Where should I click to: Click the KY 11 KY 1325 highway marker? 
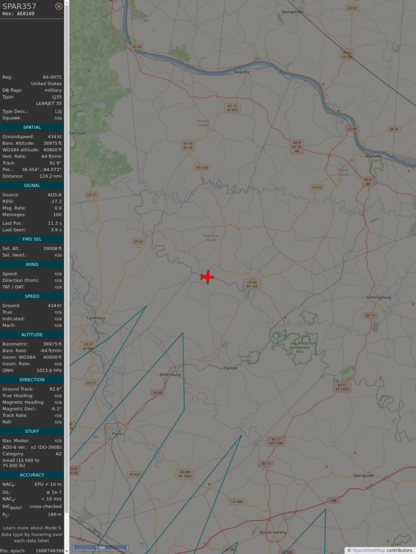(x=342, y=387)
